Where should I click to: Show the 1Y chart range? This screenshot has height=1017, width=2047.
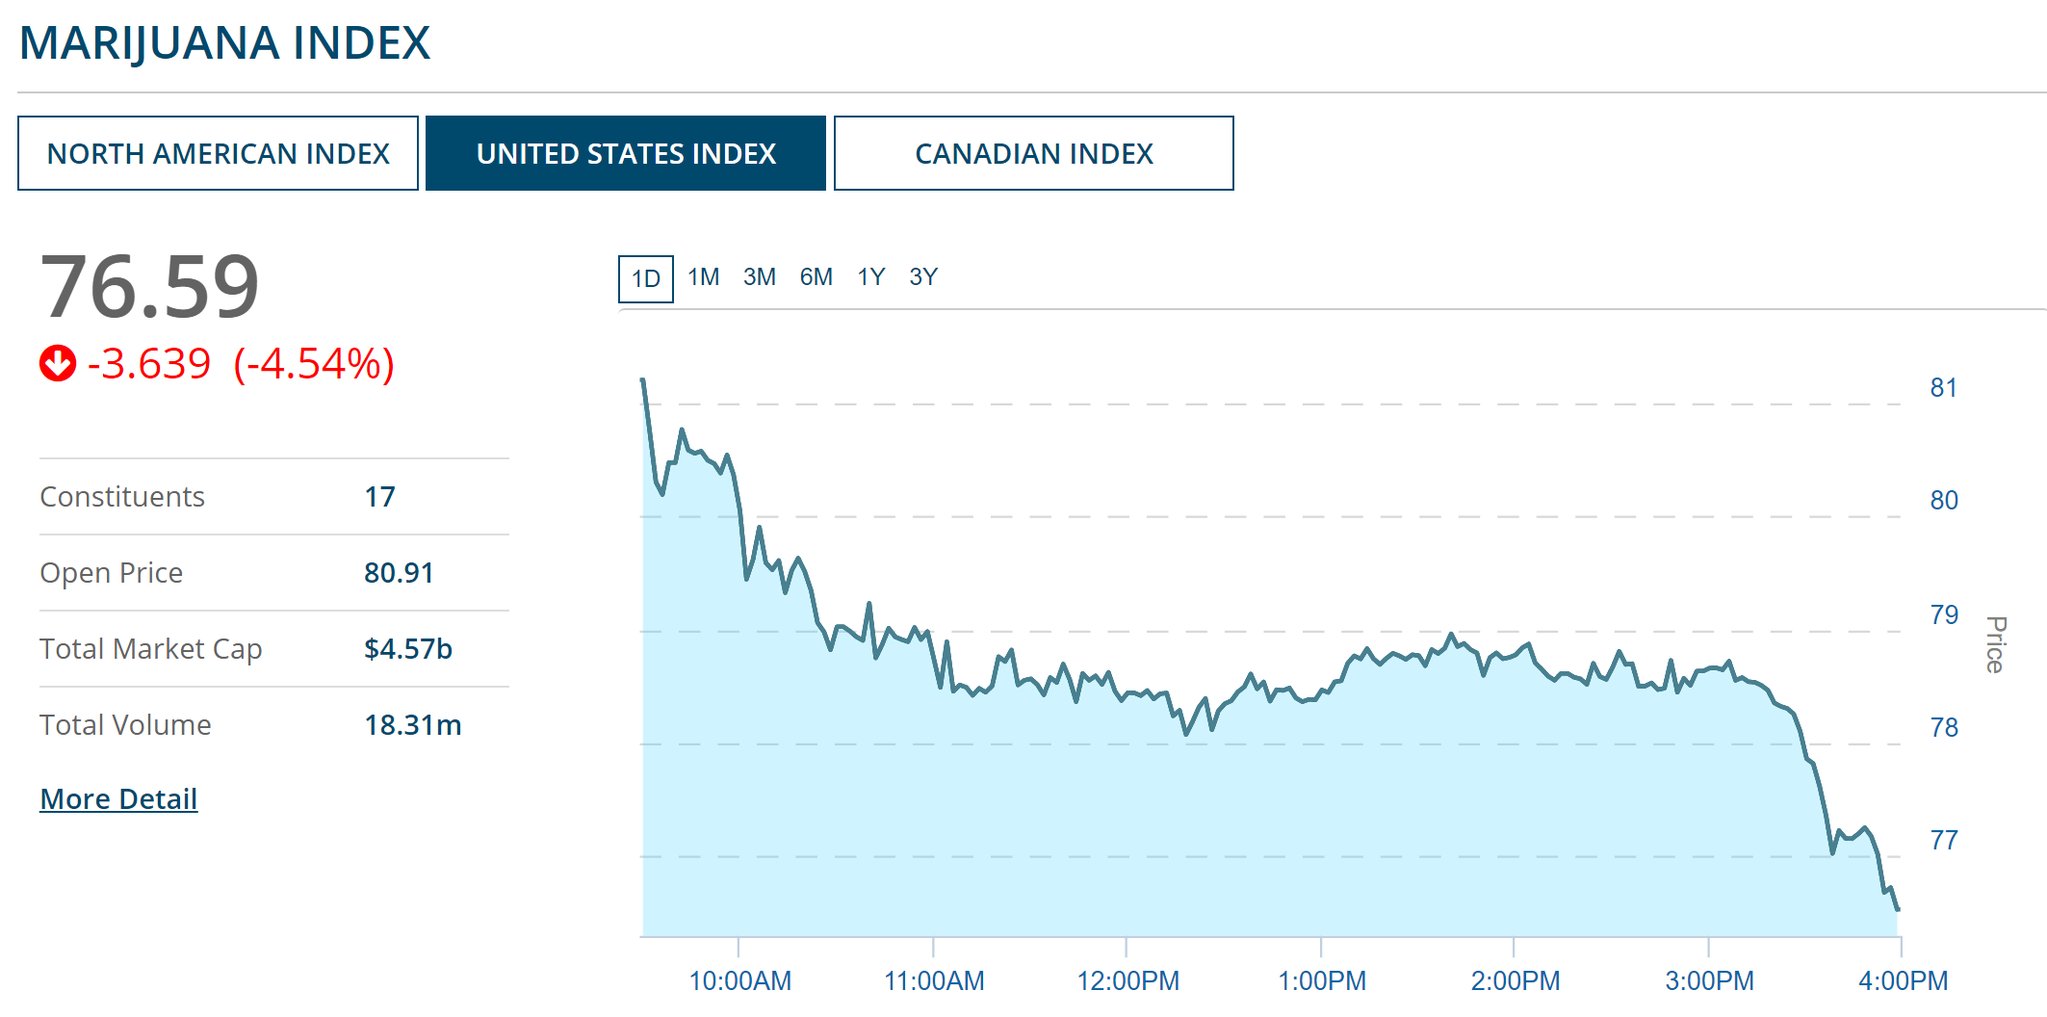871,277
